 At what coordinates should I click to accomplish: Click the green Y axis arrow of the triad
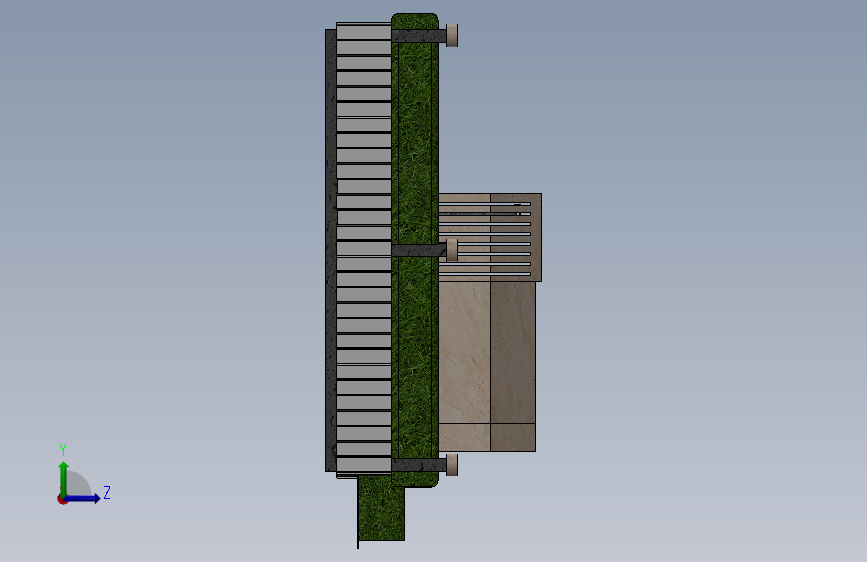coord(64,478)
